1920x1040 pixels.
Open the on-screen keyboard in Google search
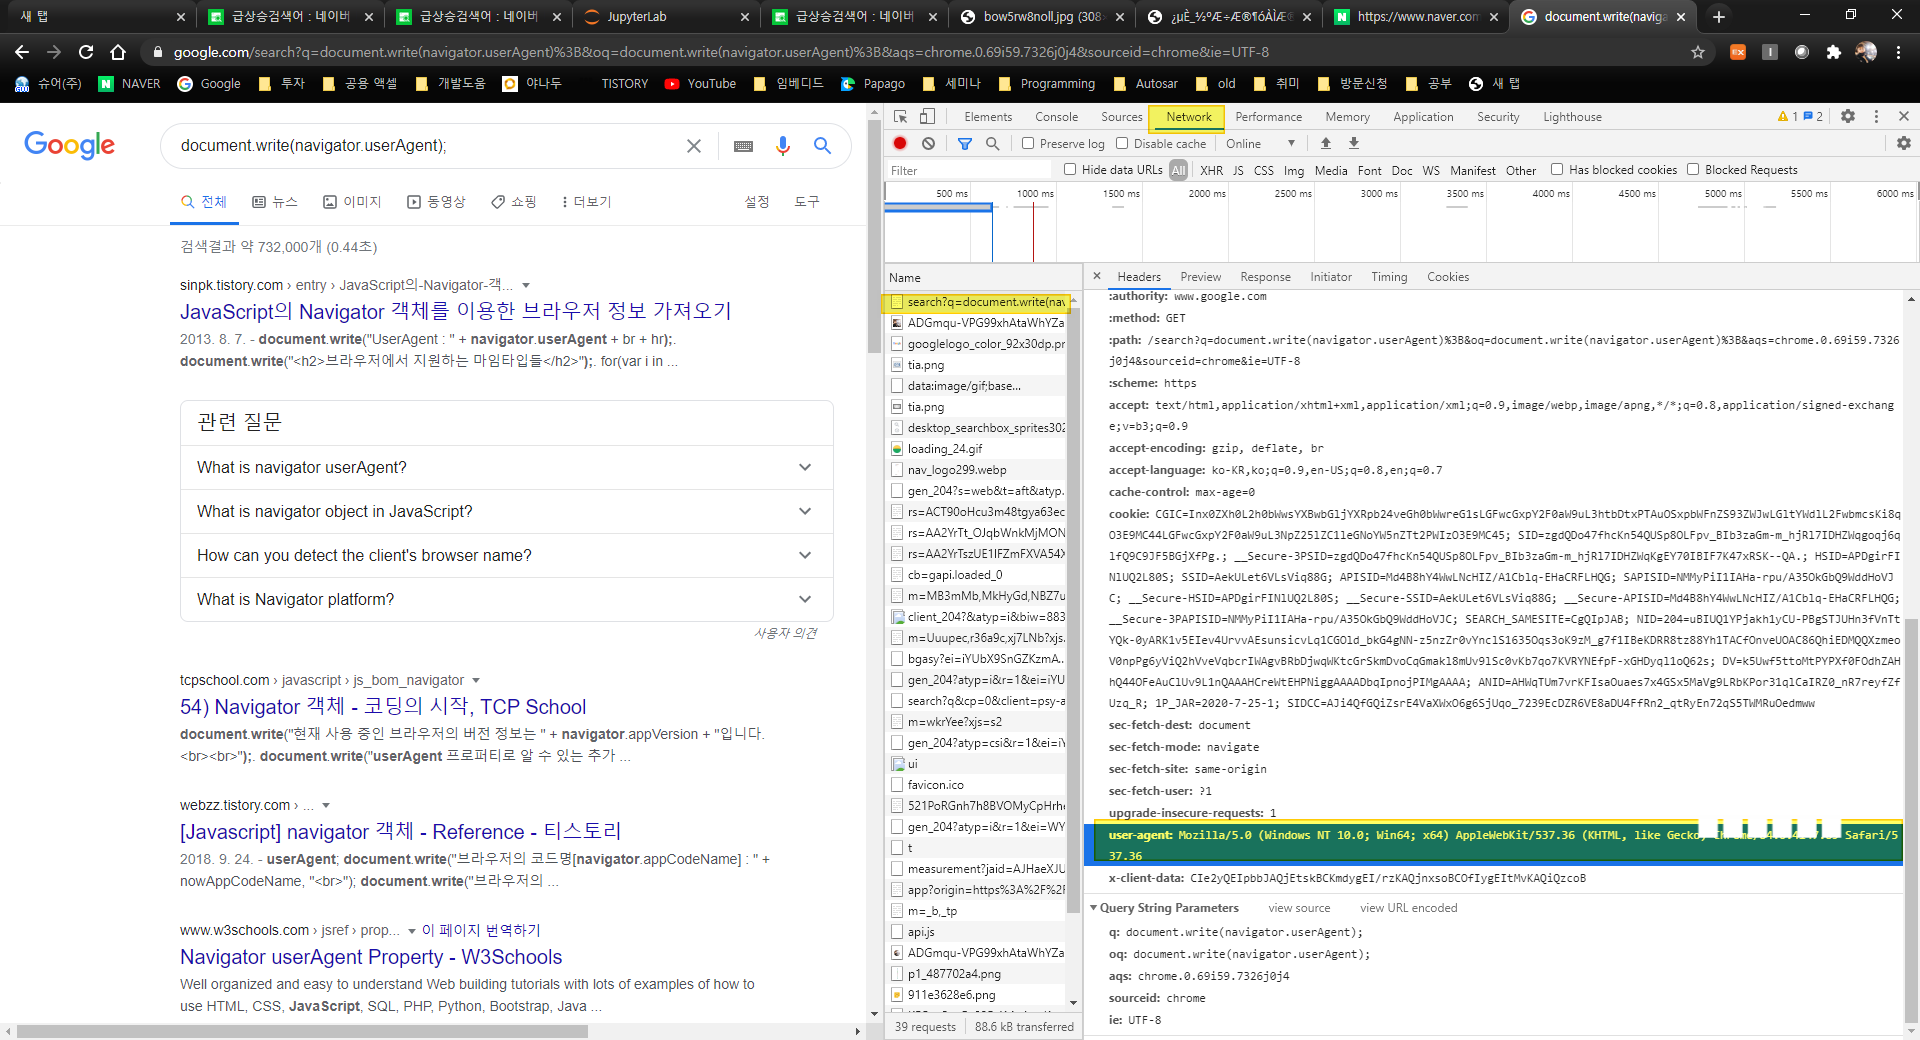click(x=743, y=146)
